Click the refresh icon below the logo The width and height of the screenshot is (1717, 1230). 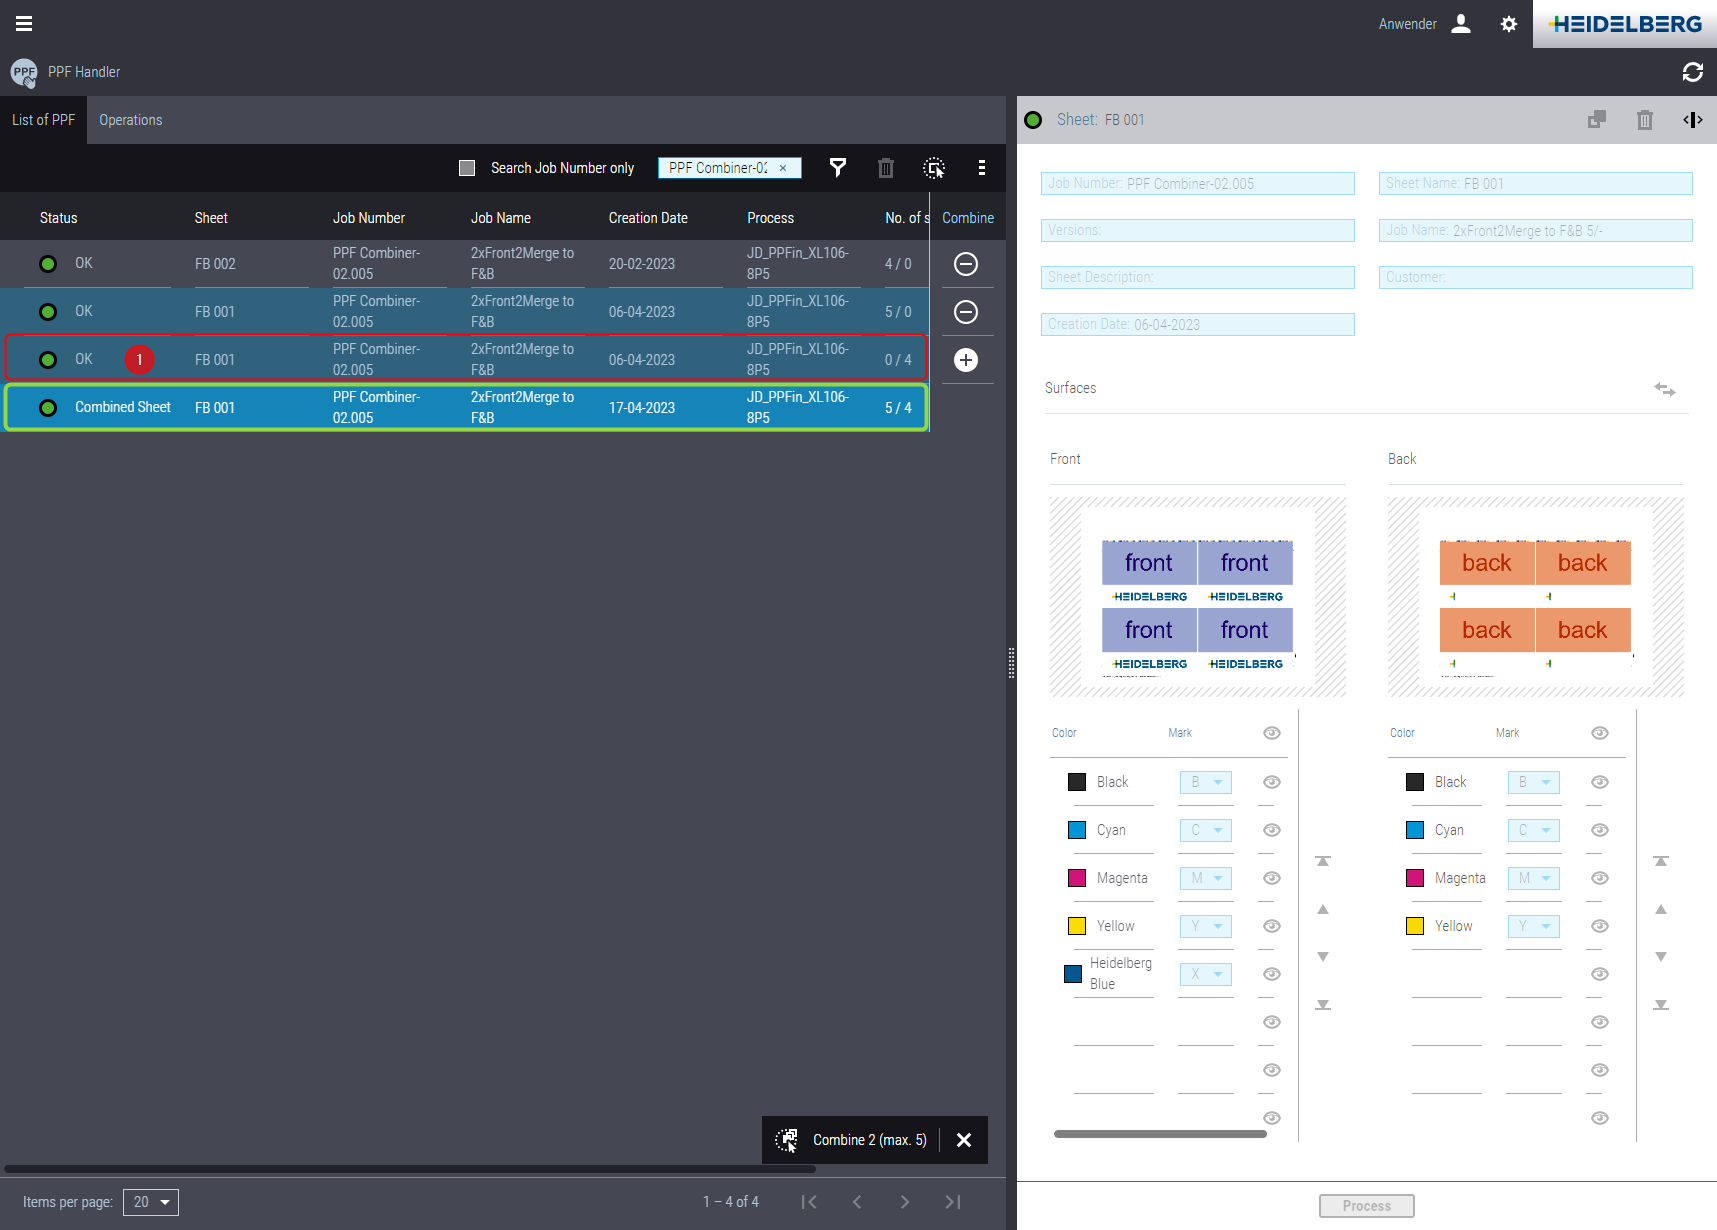[1692, 72]
